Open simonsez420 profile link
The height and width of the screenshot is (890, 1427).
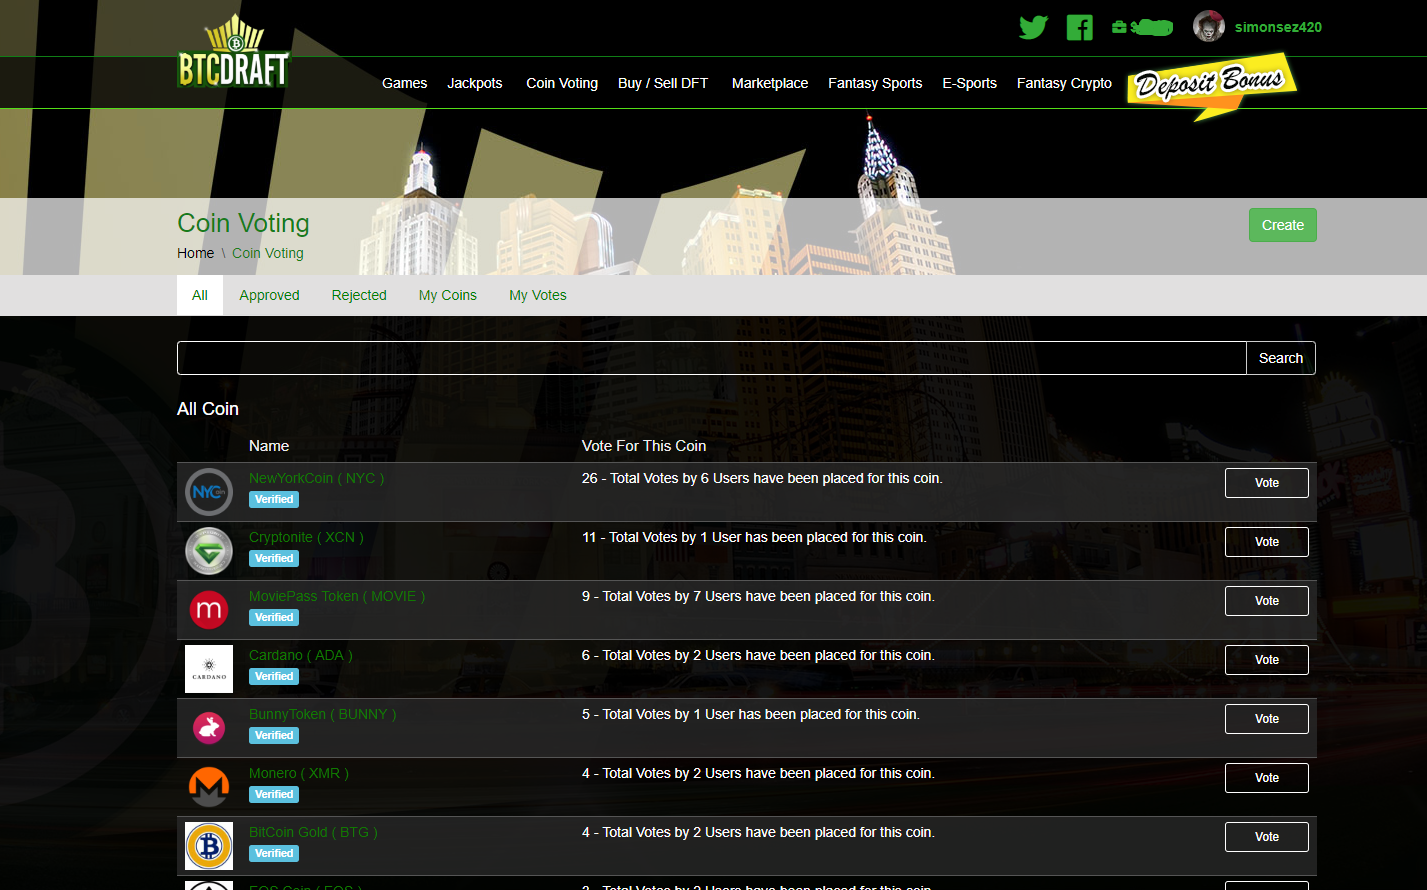(x=1278, y=27)
